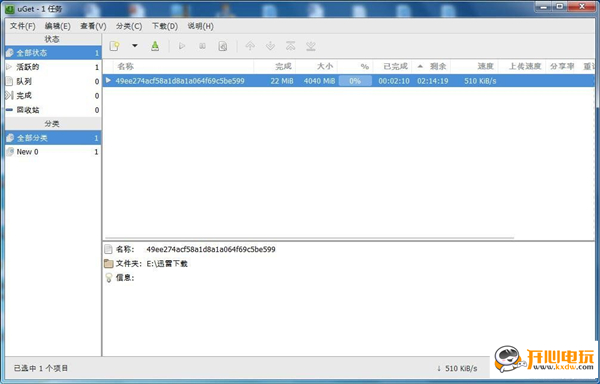This screenshot has width=600, height=384.
Task: Open the 说明(H) menu
Action: tap(201, 26)
